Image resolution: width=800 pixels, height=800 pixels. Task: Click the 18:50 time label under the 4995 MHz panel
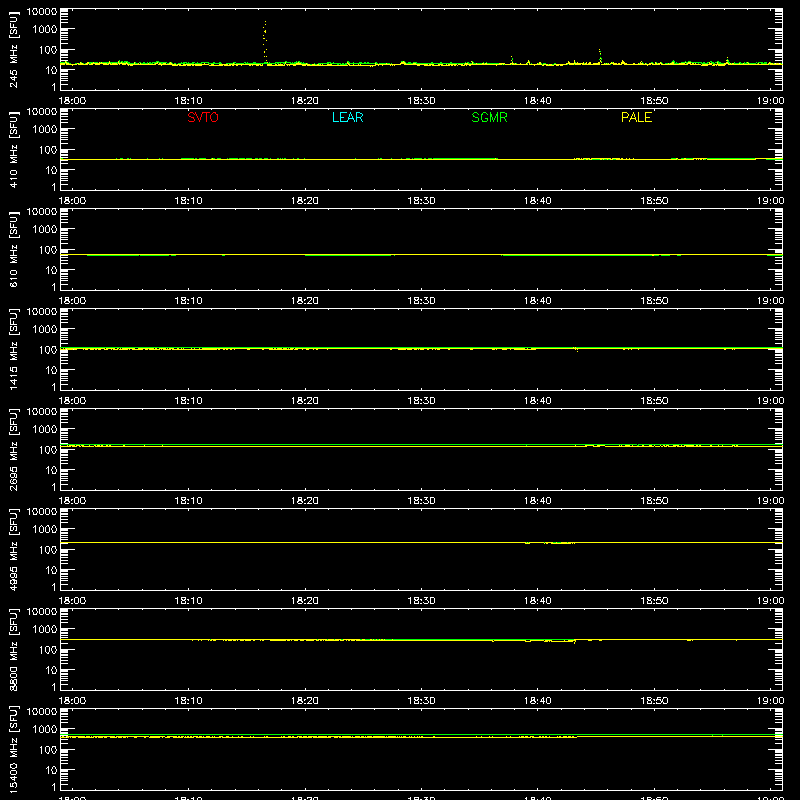(x=654, y=601)
